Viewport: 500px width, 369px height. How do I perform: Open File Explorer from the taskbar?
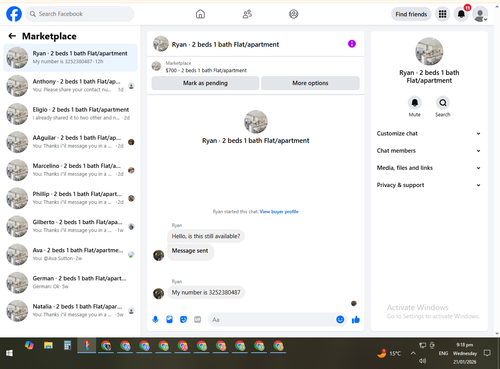point(48,346)
